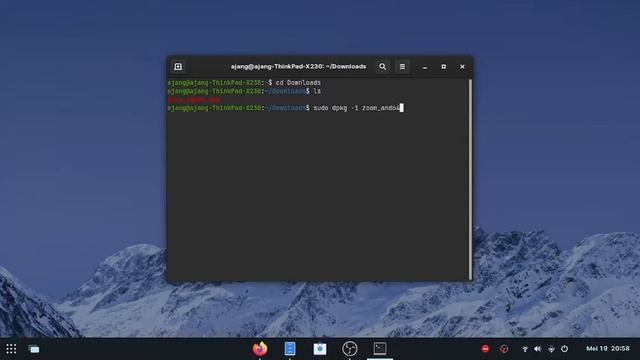
Task: Open the volume tray icon
Action: [x=538, y=349]
